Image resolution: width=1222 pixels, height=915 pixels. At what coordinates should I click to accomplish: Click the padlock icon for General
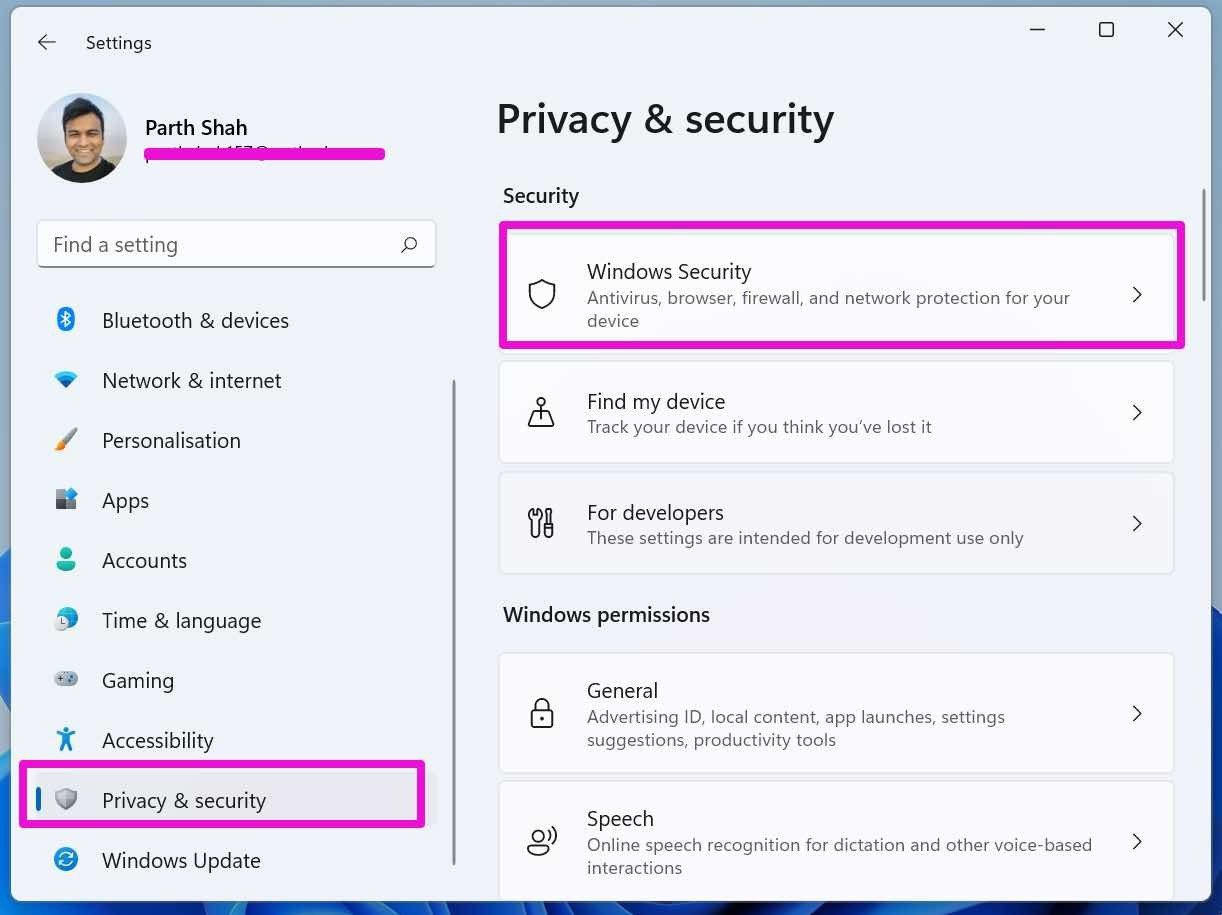[541, 713]
